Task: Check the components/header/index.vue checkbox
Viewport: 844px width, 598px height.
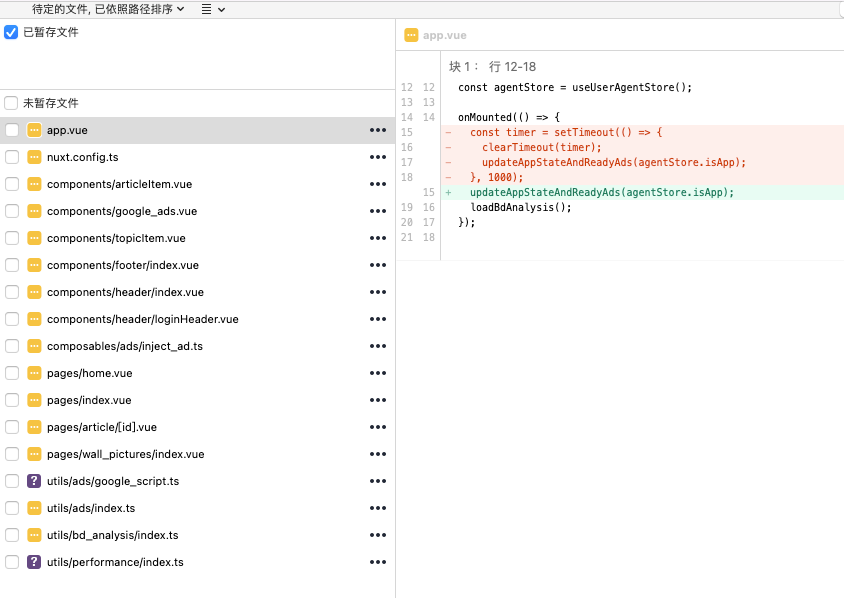Action: pos(12,292)
